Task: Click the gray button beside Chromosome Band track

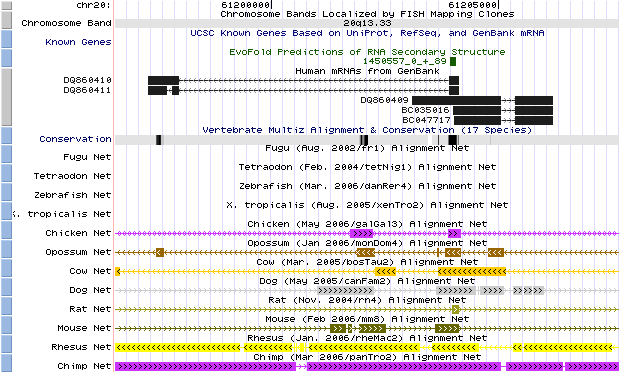Action: click(x=6, y=20)
